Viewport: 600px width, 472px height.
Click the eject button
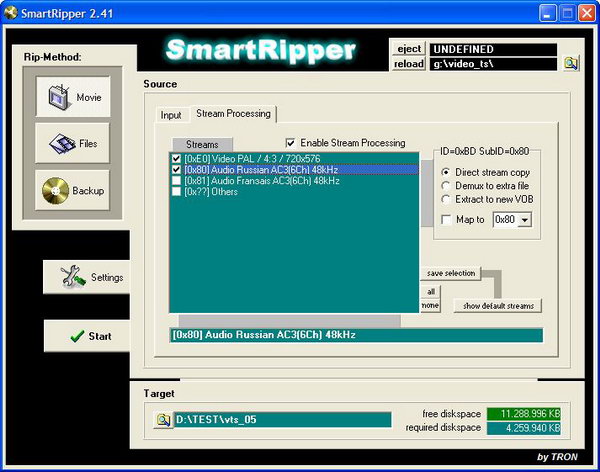click(409, 49)
